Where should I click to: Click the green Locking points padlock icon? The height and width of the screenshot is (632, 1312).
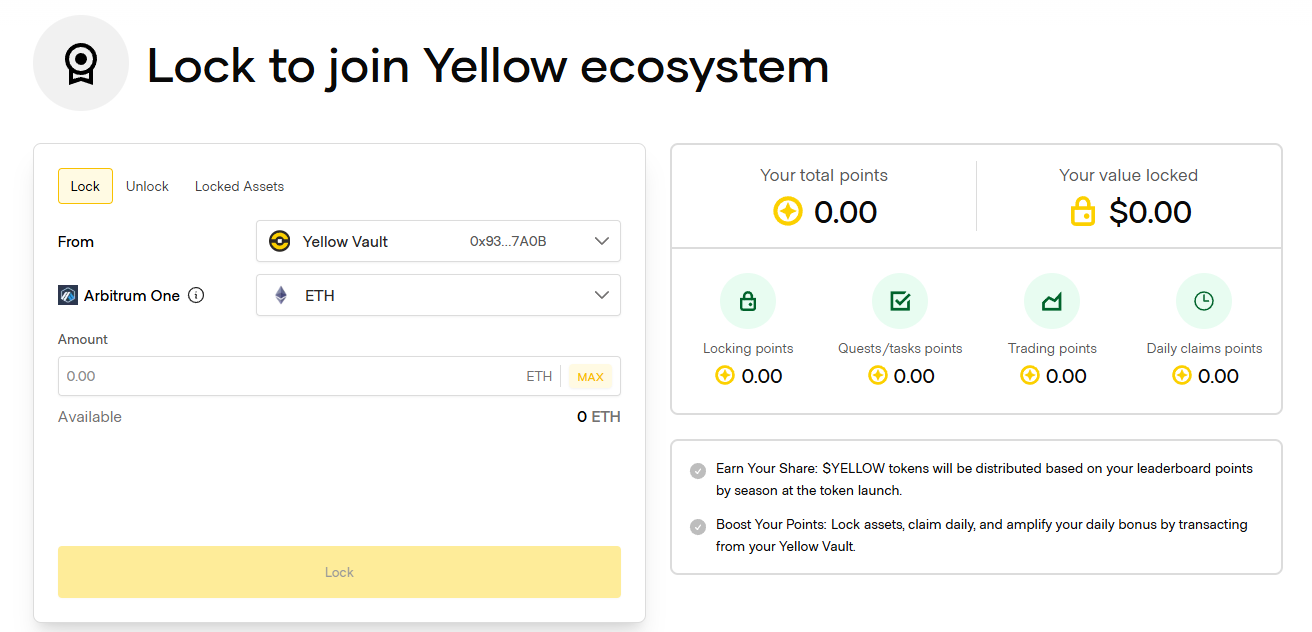point(747,301)
